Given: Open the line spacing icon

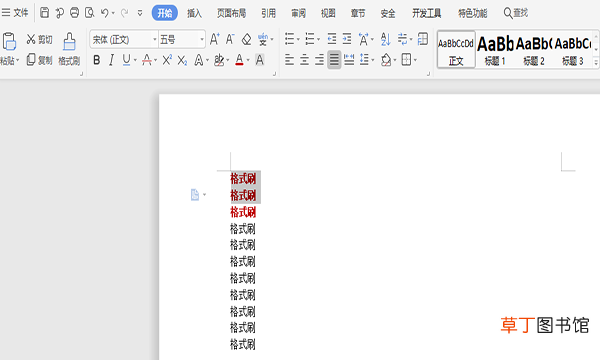Looking at the screenshot, I should [x=364, y=60].
